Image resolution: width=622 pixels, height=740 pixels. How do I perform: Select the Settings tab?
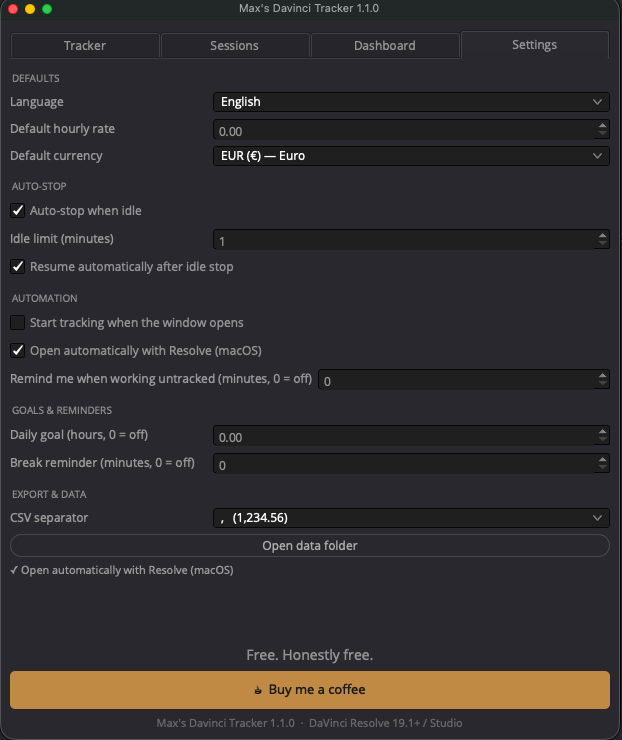click(x=535, y=45)
